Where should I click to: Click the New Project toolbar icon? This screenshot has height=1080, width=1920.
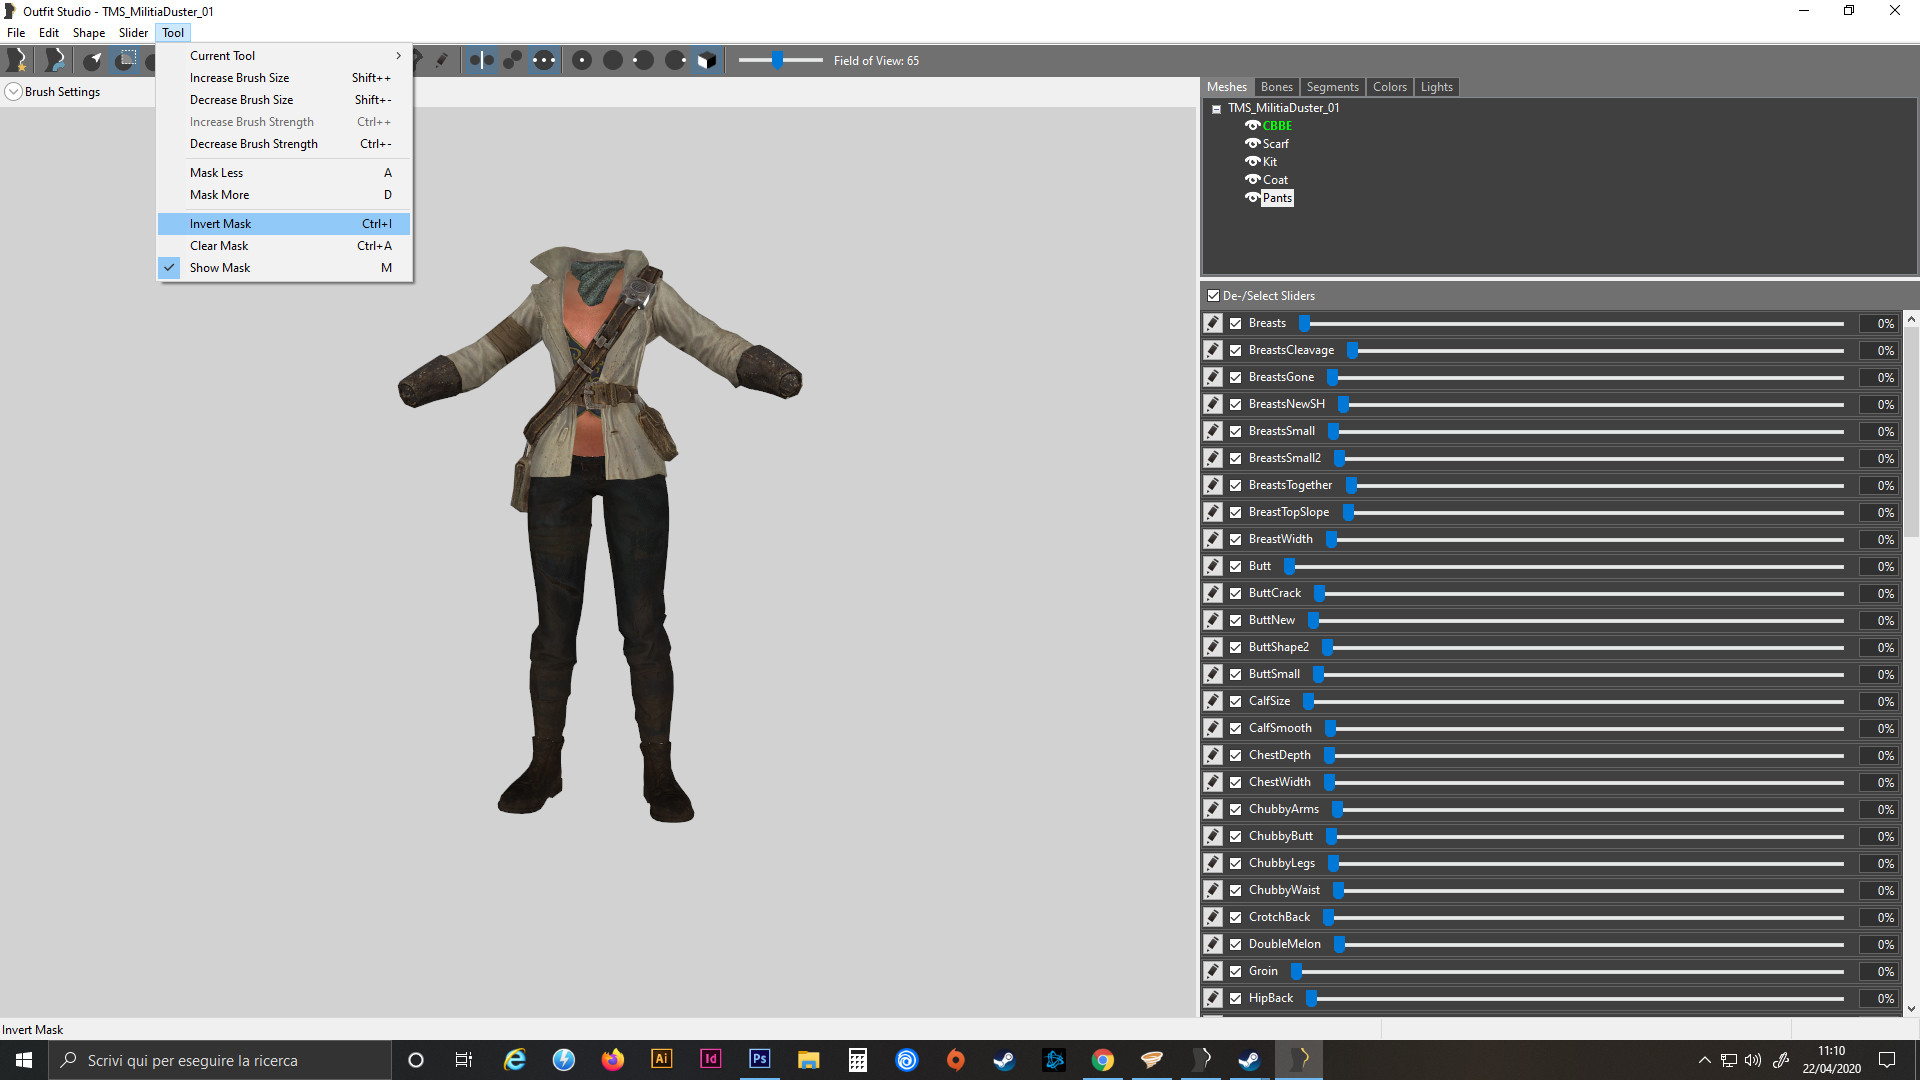pos(17,60)
